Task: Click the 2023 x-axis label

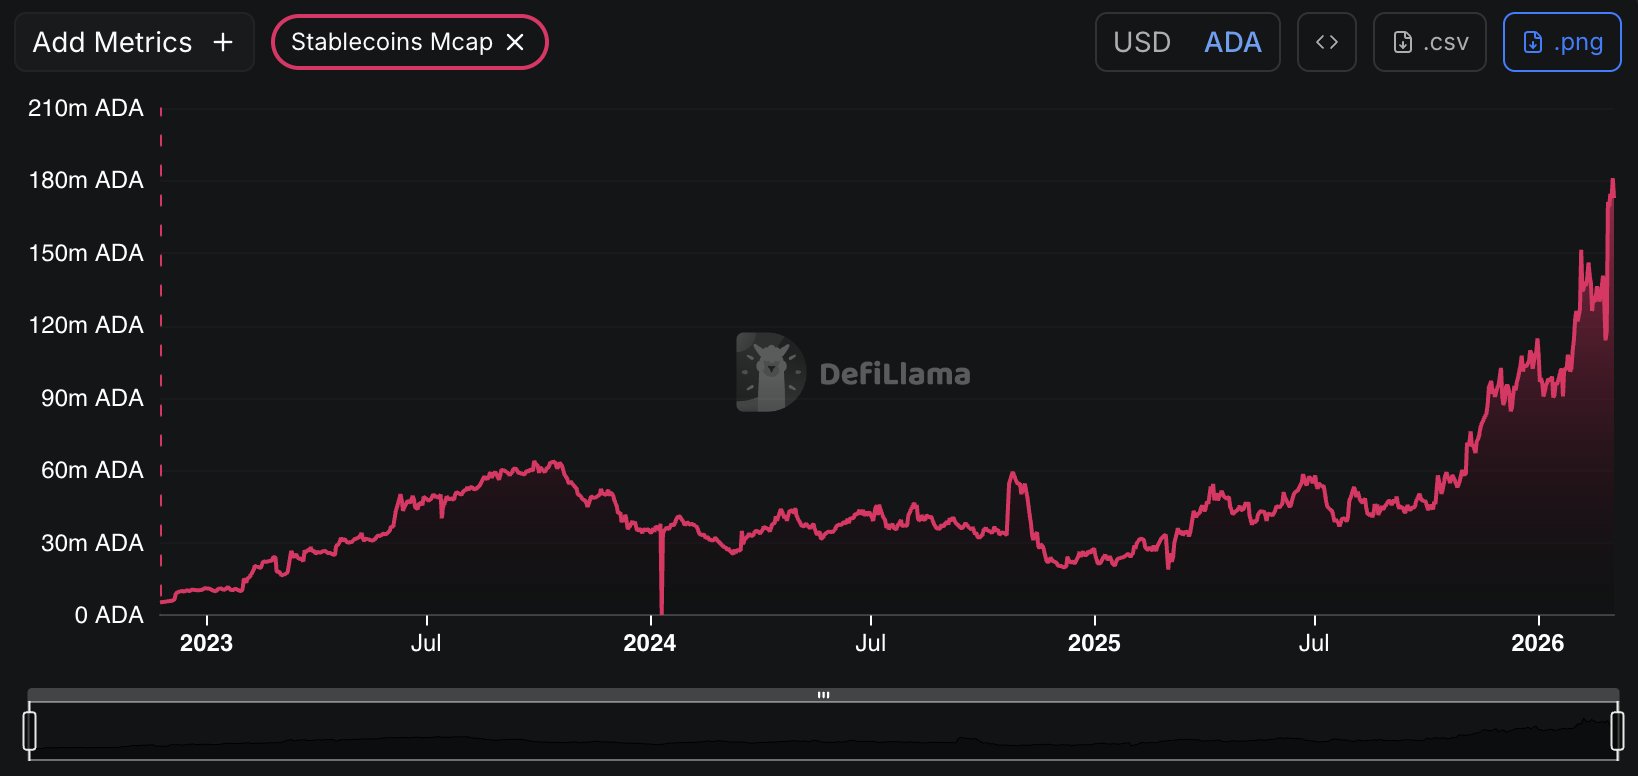Action: [206, 643]
